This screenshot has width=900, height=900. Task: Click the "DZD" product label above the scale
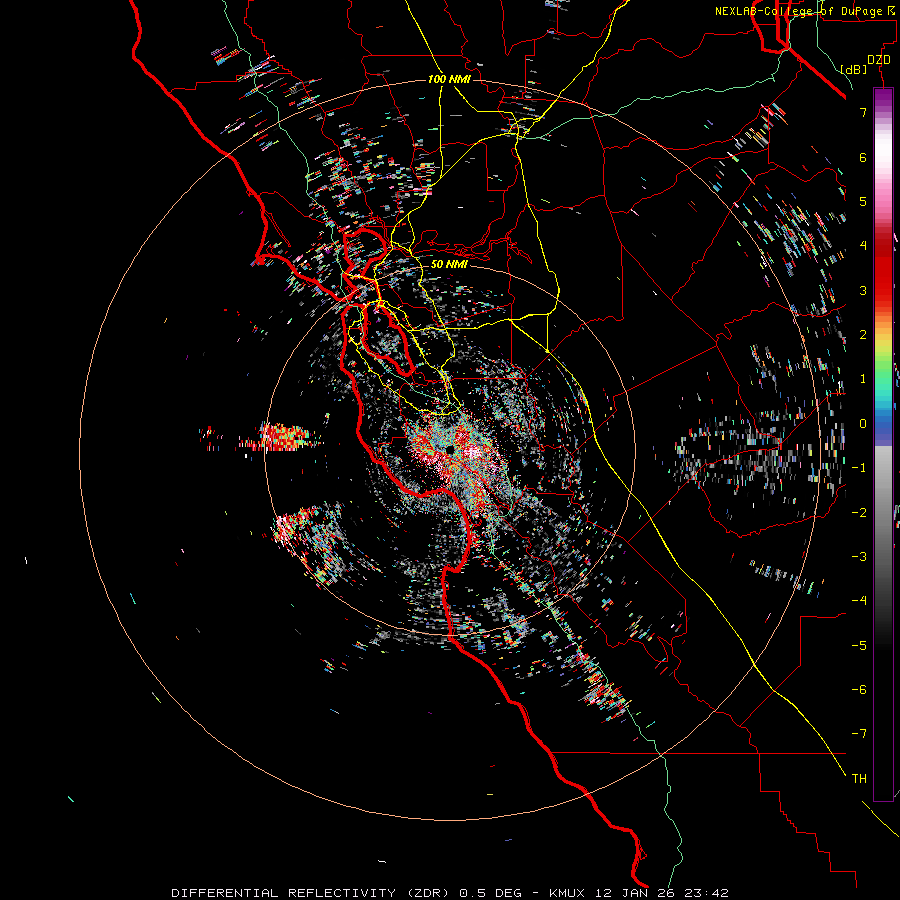point(879,60)
